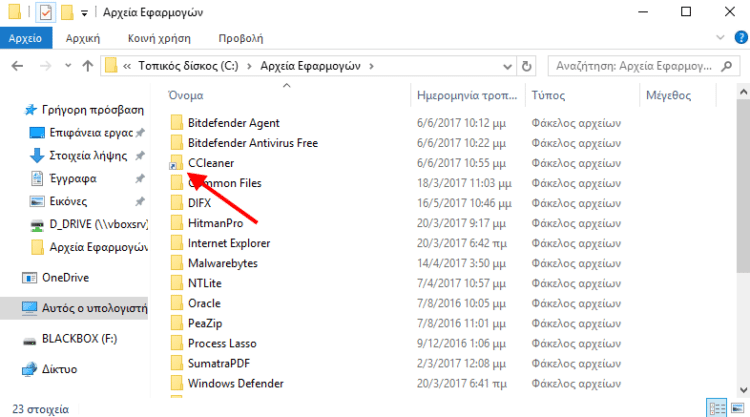Viewport: 750px width, 417px height.
Task: Select the SumatraPDF folder icon
Action: tap(176, 363)
